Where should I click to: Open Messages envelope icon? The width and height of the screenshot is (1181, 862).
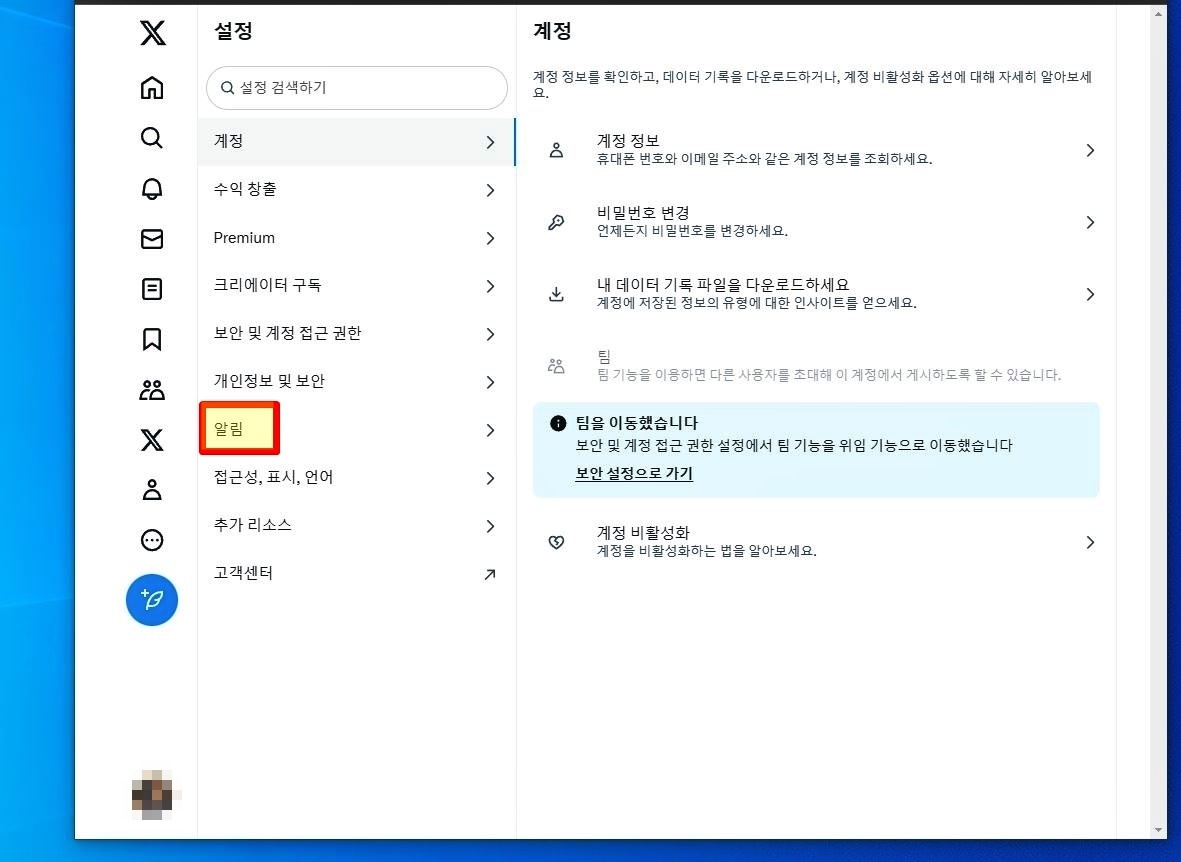tap(152, 239)
